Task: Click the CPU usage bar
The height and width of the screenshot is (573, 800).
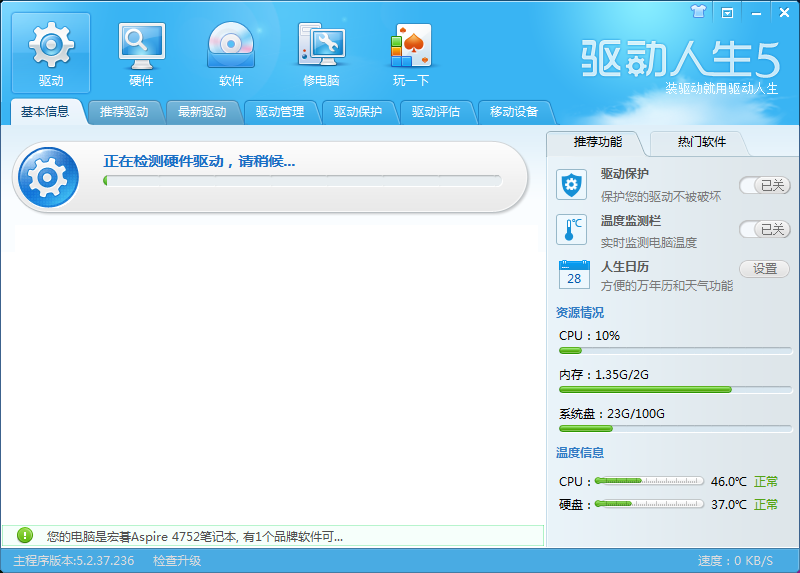Action: 676,351
